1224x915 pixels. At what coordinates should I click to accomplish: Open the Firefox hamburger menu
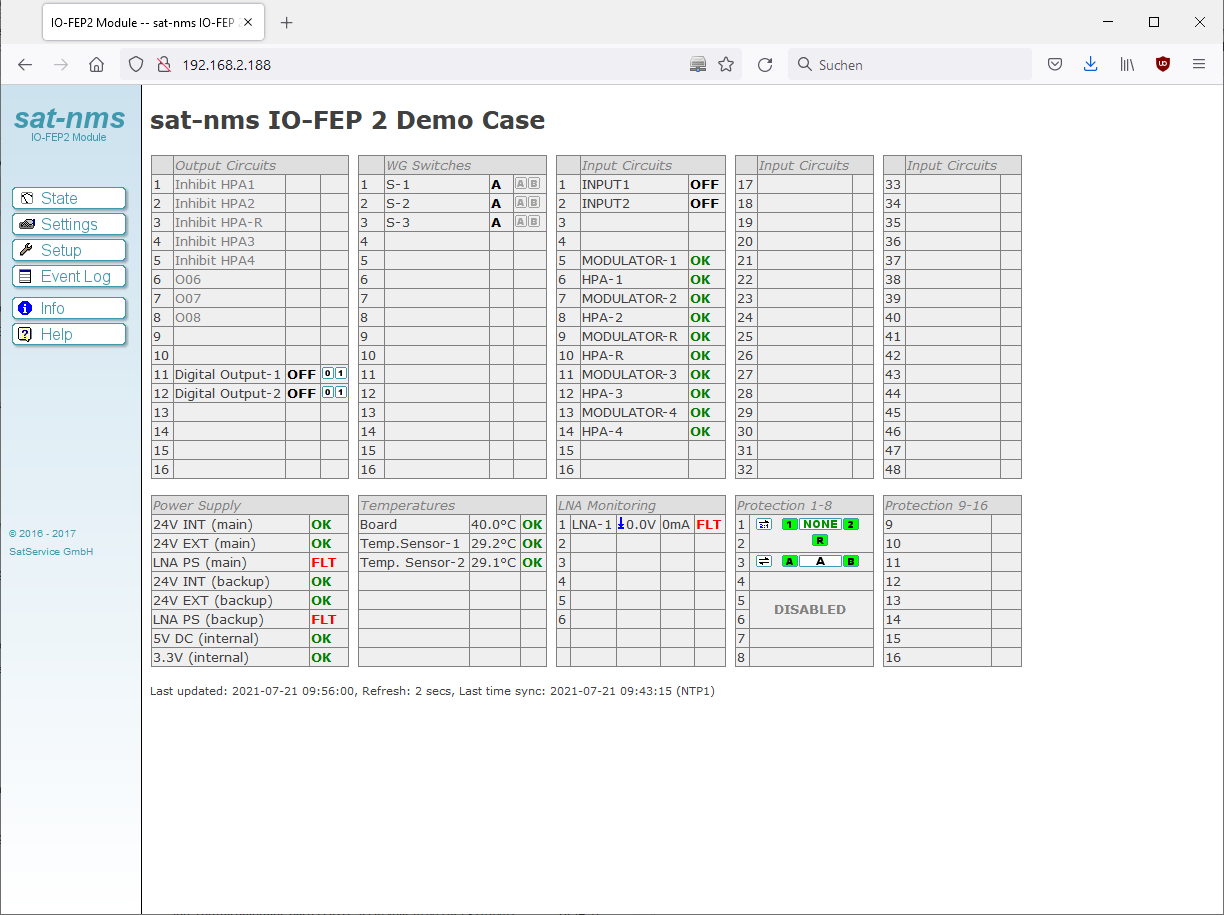click(1199, 64)
